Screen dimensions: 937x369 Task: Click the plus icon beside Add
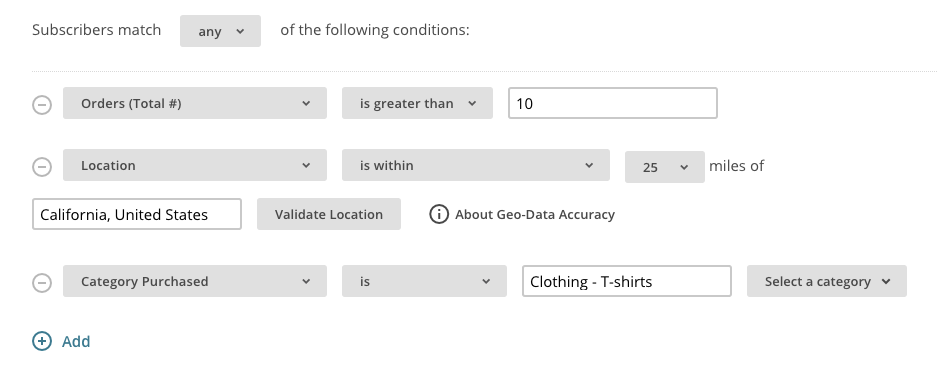click(42, 341)
